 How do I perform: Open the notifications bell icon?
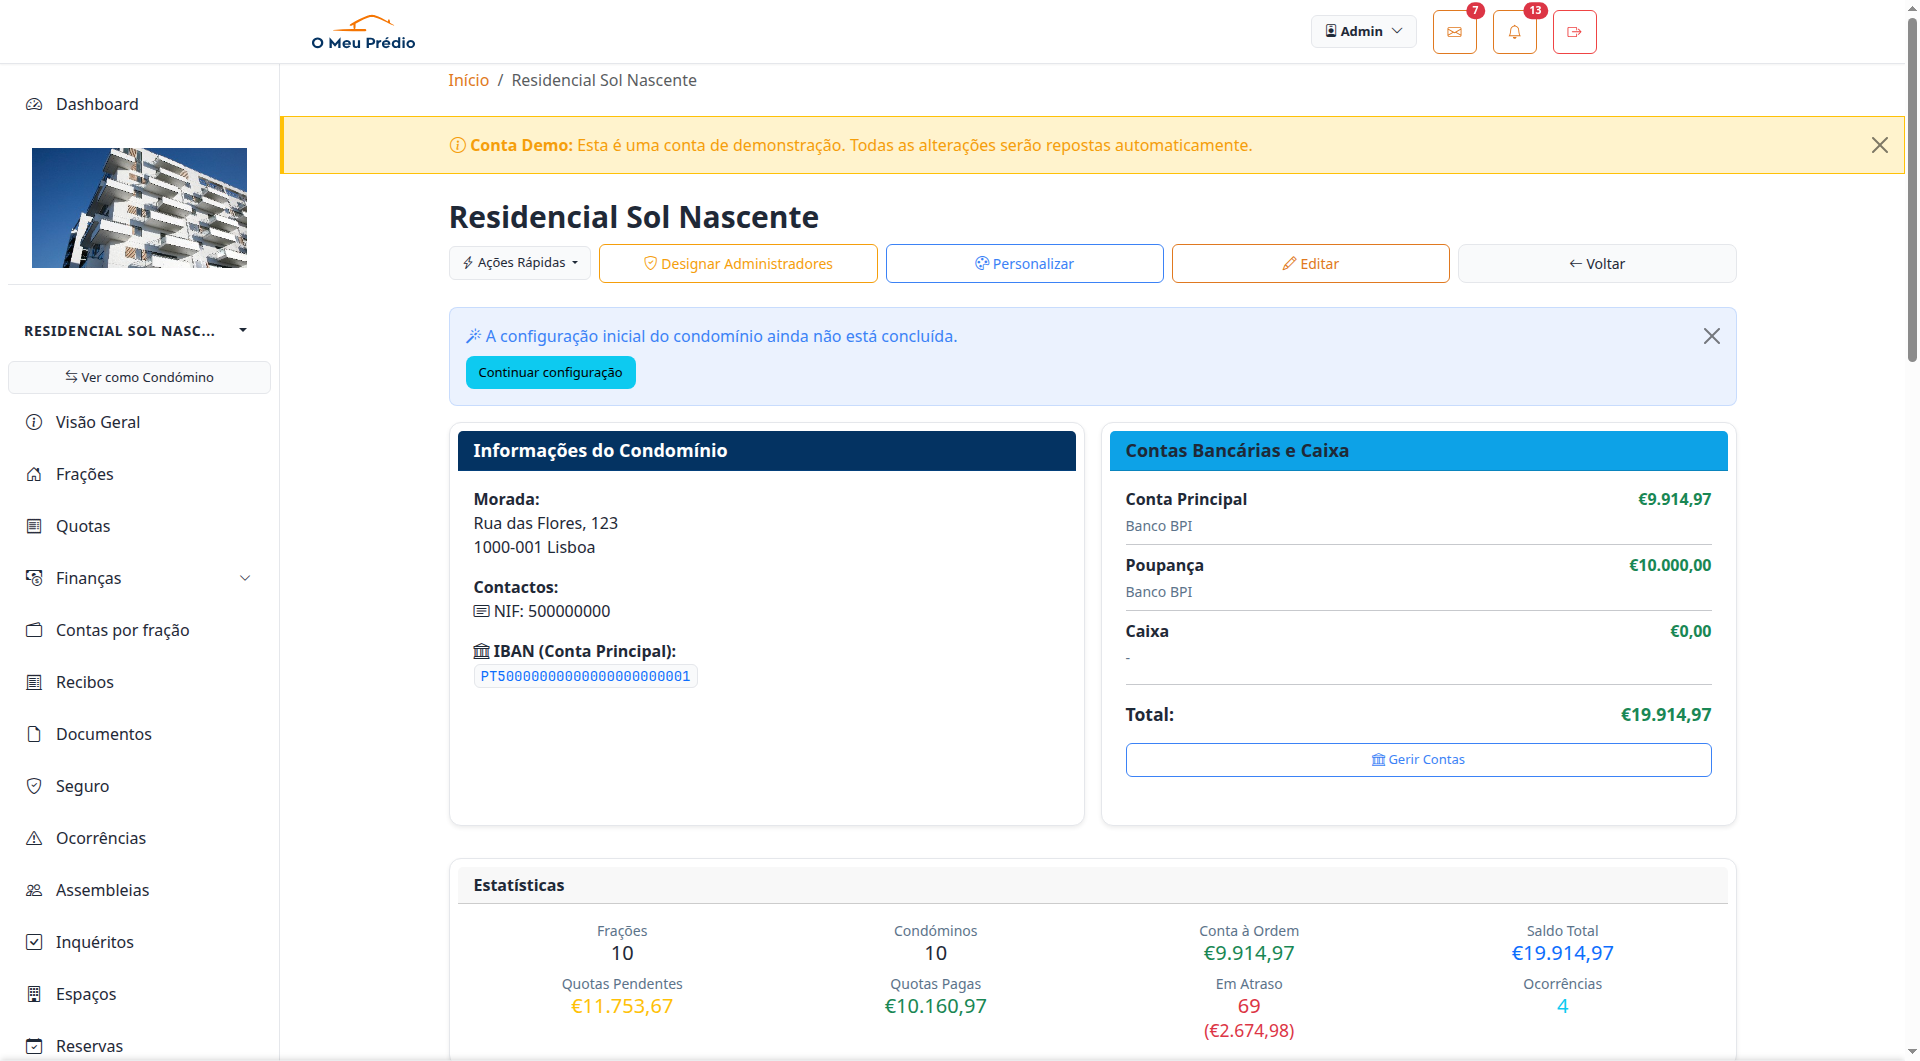1514,32
